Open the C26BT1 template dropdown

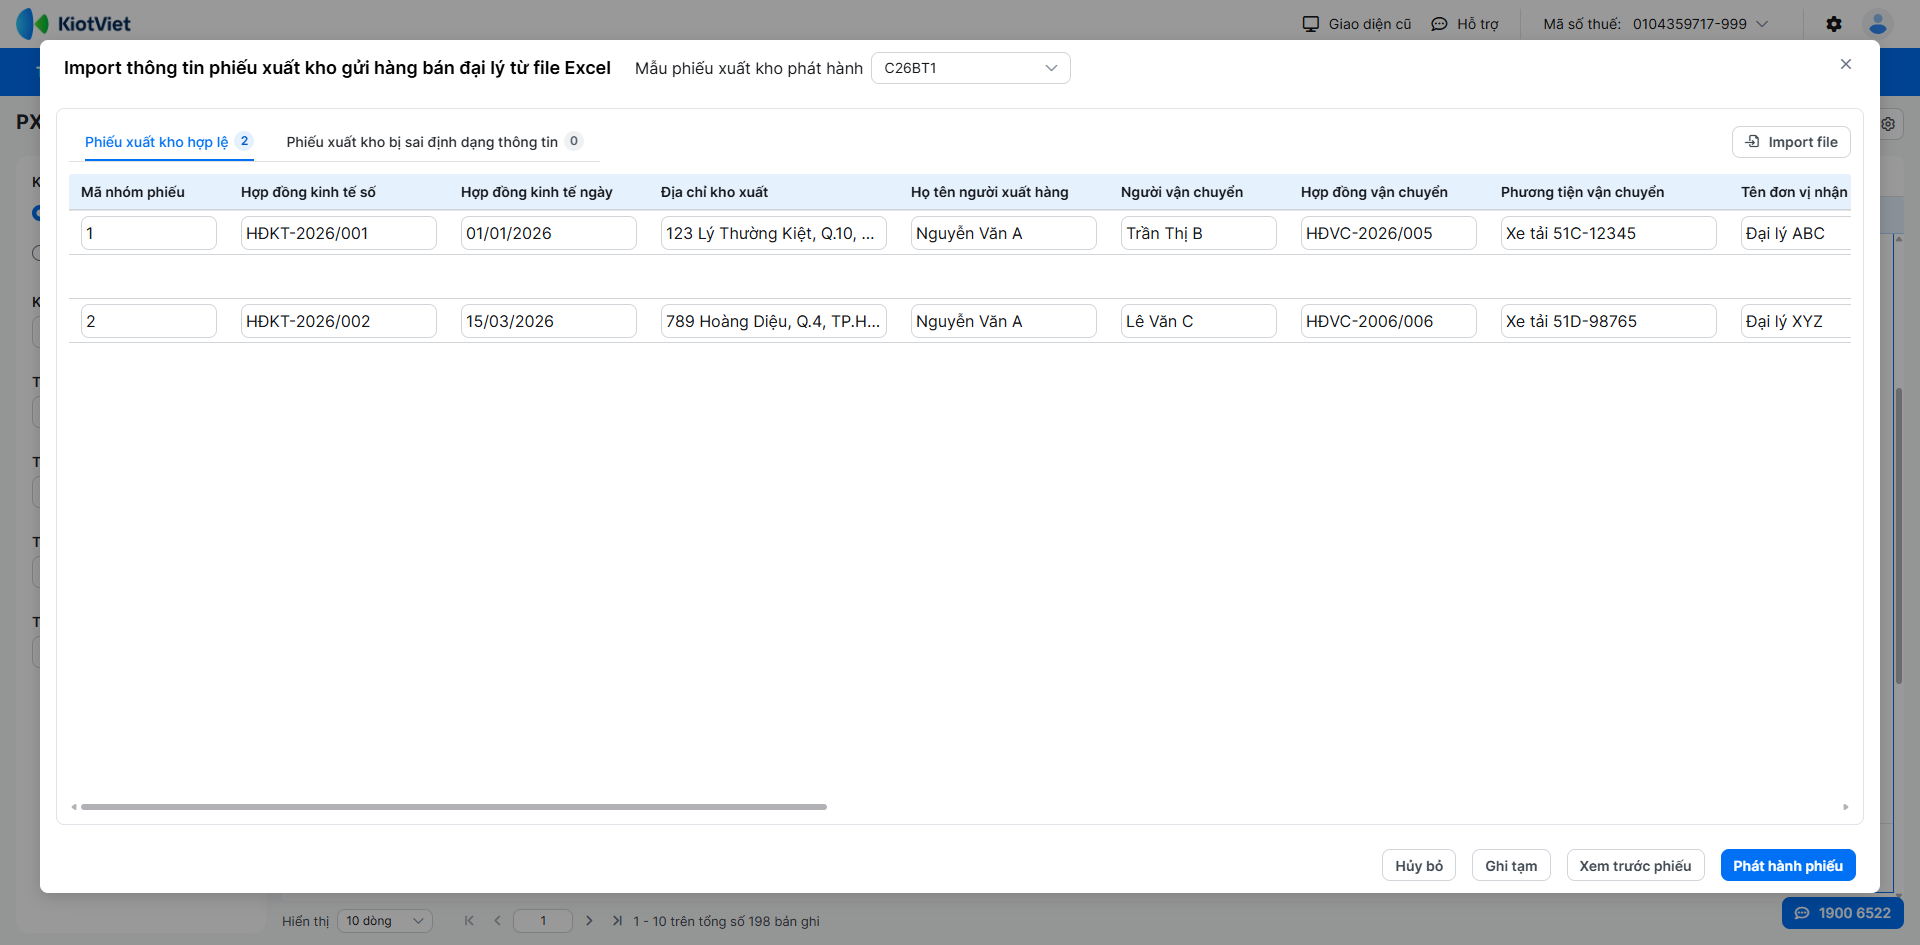coord(971,68)
